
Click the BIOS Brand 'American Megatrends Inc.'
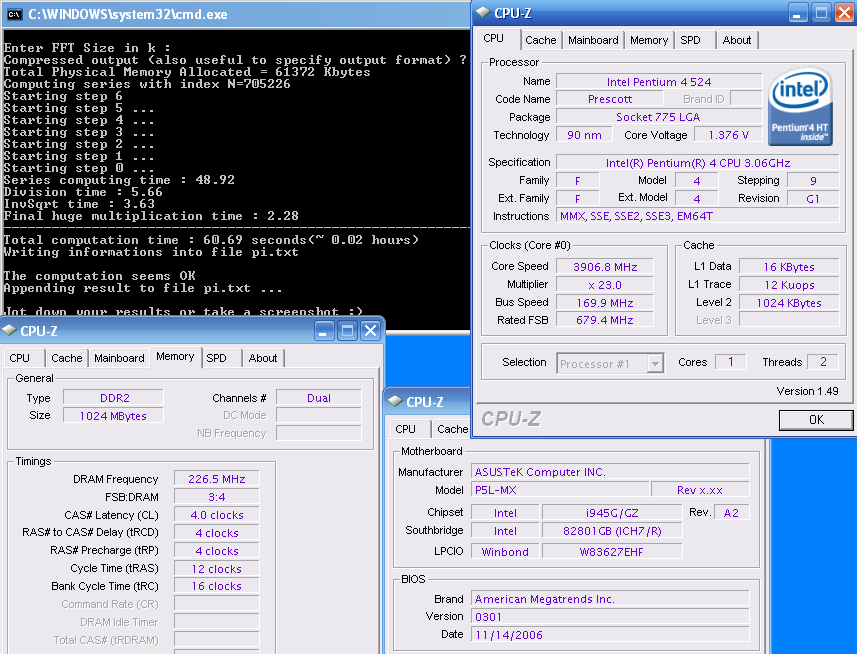pos(610,599)
